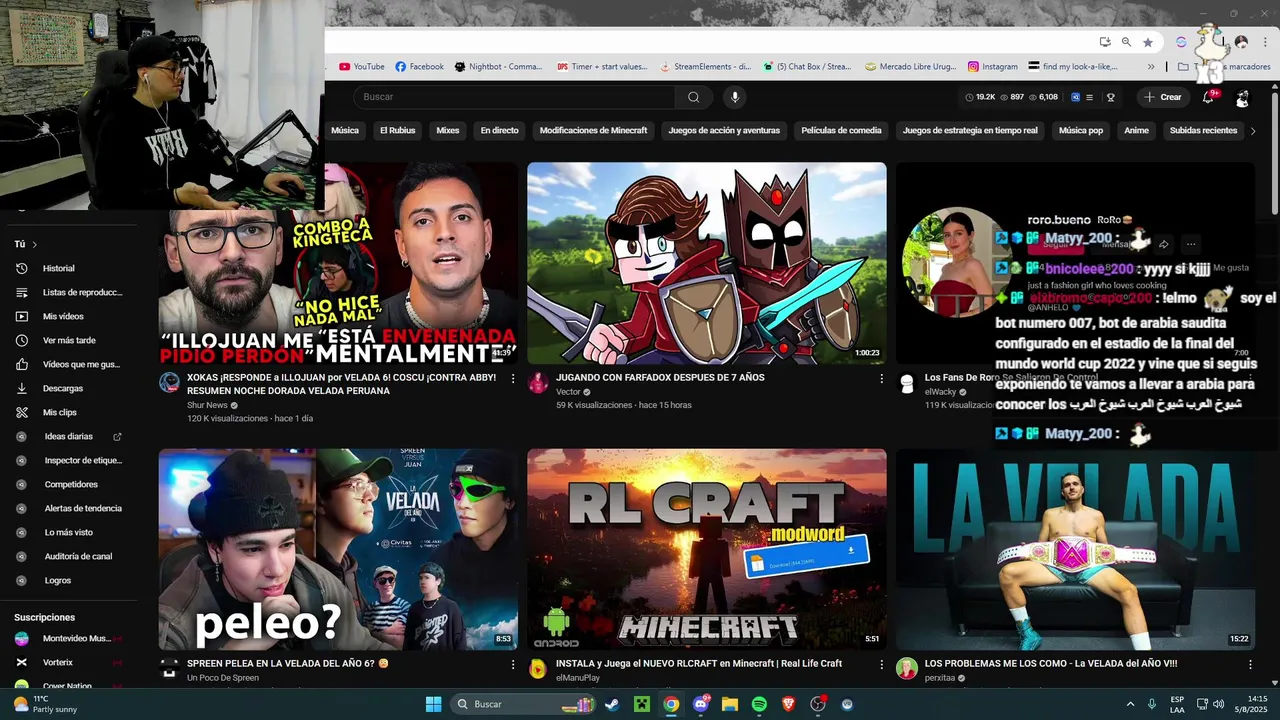The height and width of the screenshot is (720, 1280).
Task: Open Facebook bookmark
Action: 419,67
